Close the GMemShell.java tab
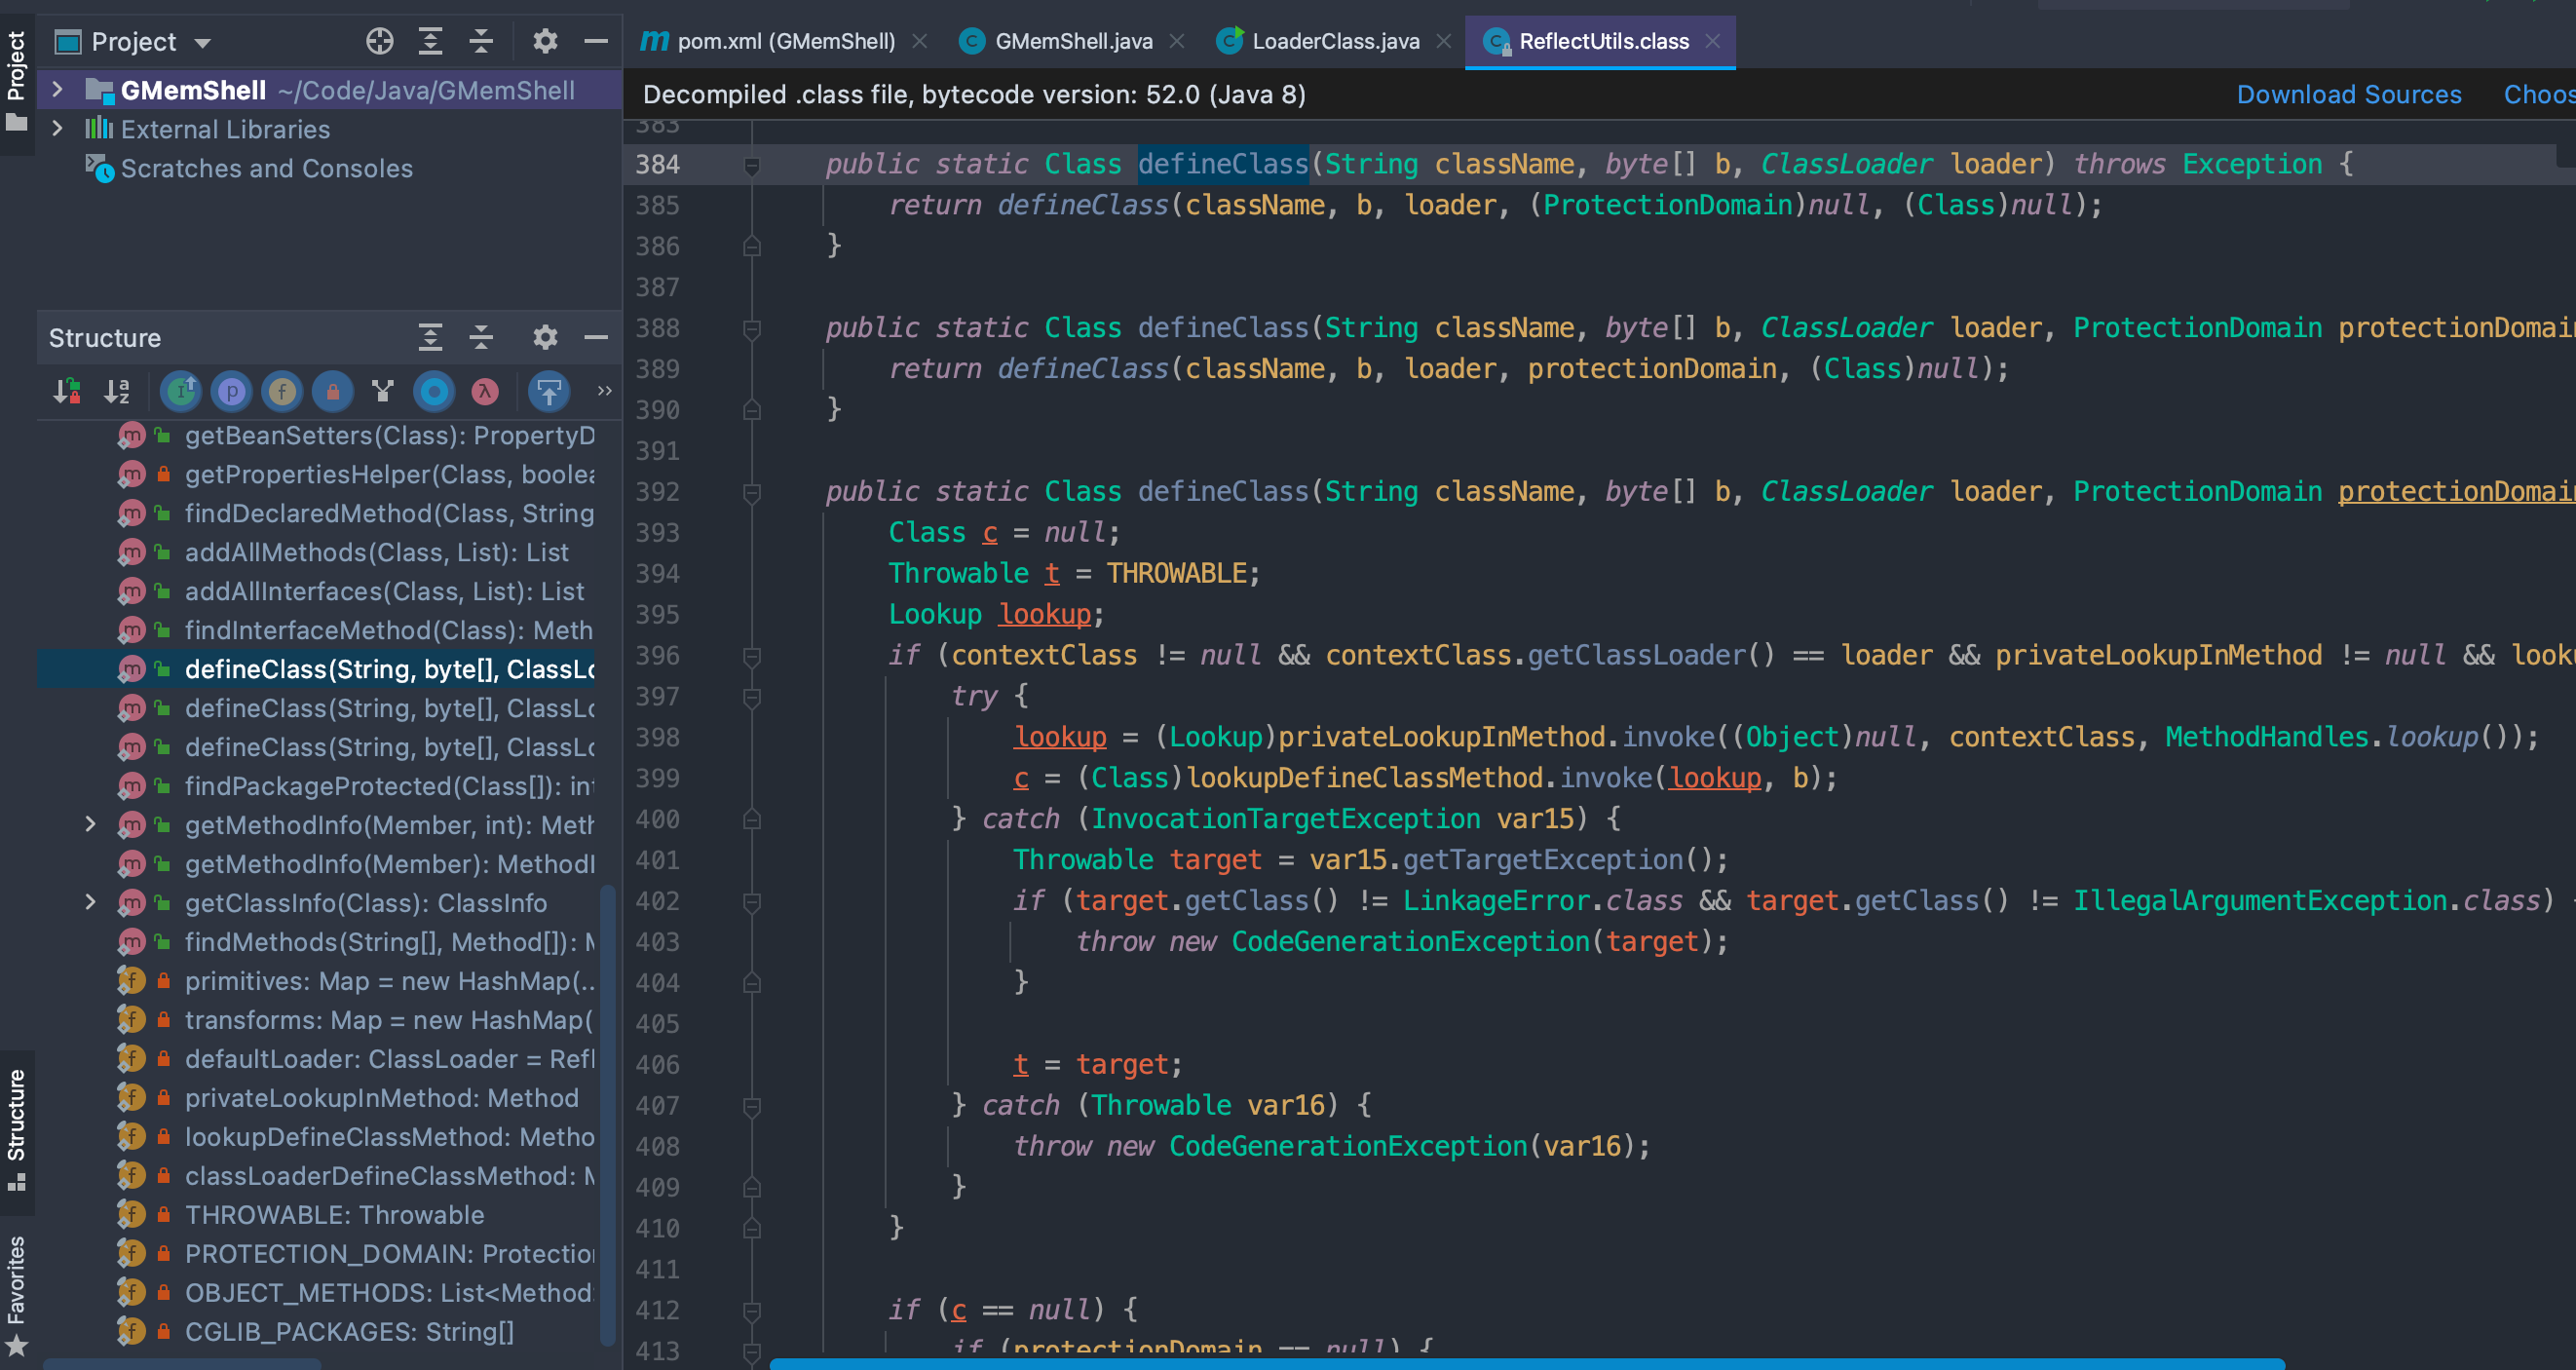This screenshot has height=1370, width=2576. pos(1177,41)
